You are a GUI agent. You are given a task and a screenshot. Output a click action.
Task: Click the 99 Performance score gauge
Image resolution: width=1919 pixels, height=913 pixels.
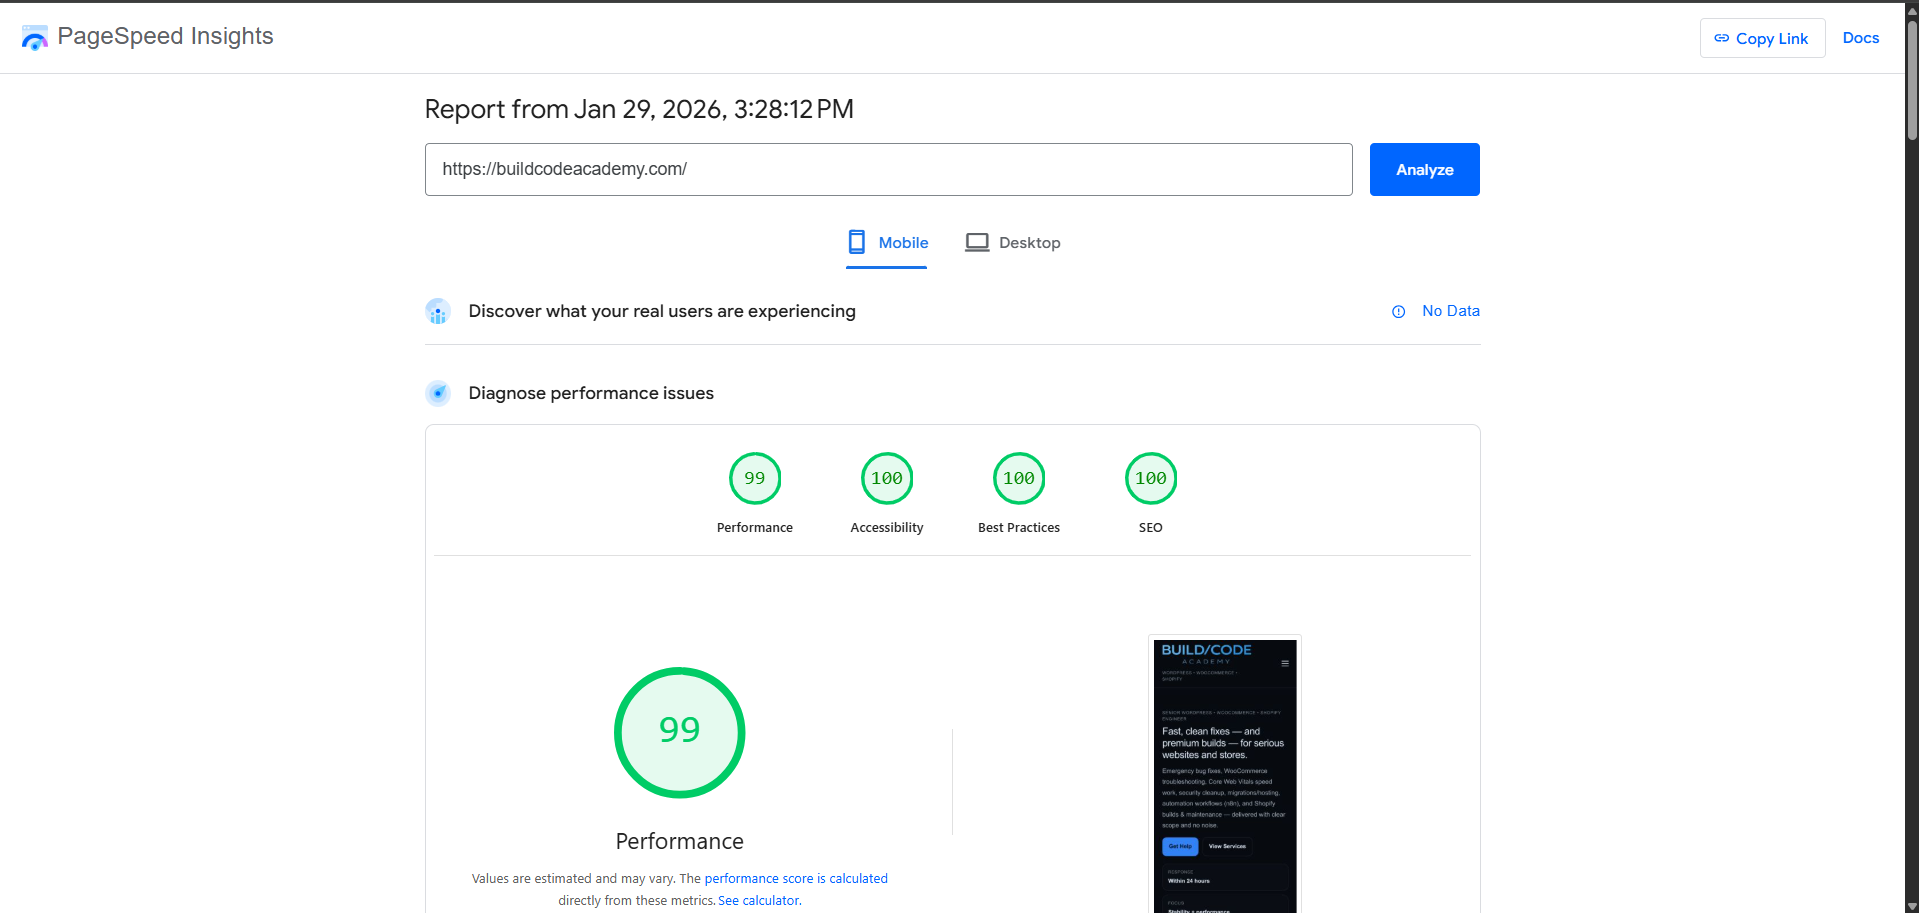click(x=754, y=479)
